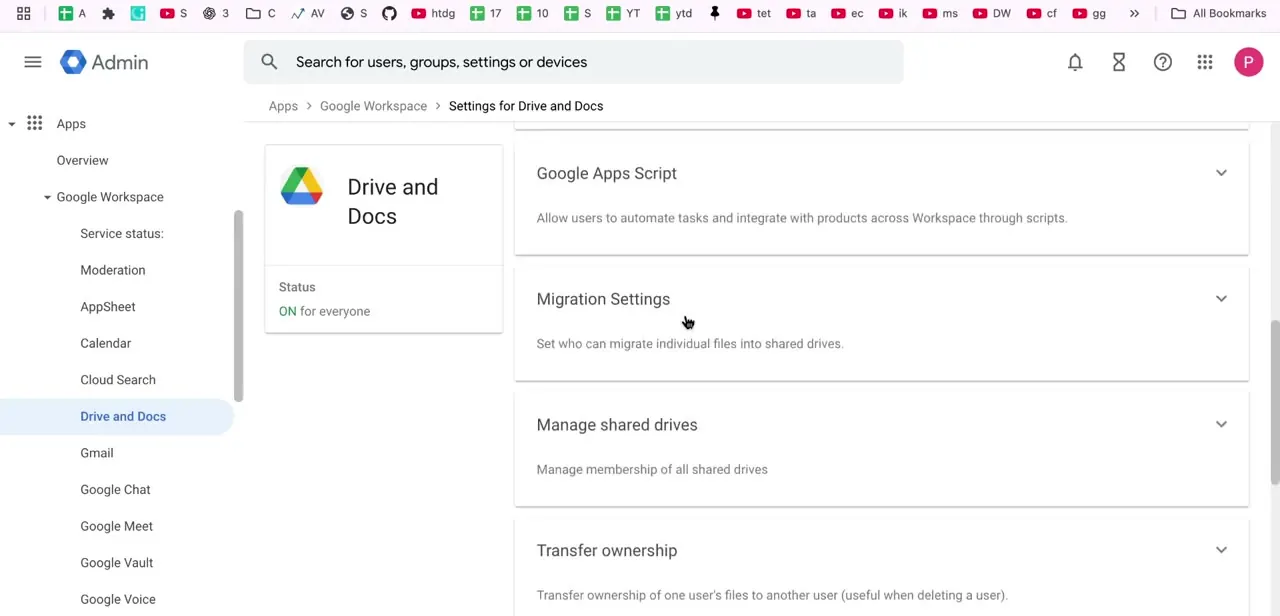Open Cloud Search in the sidebar

118,380
